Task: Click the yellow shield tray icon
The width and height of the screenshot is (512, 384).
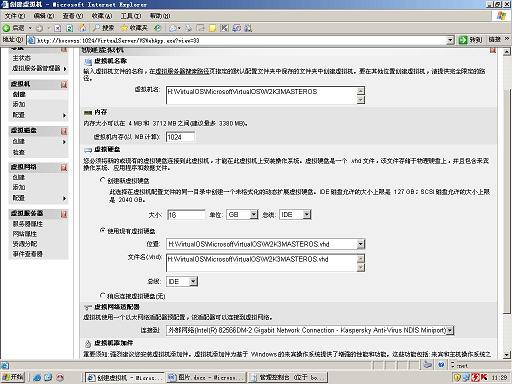Action: point(457,377)
